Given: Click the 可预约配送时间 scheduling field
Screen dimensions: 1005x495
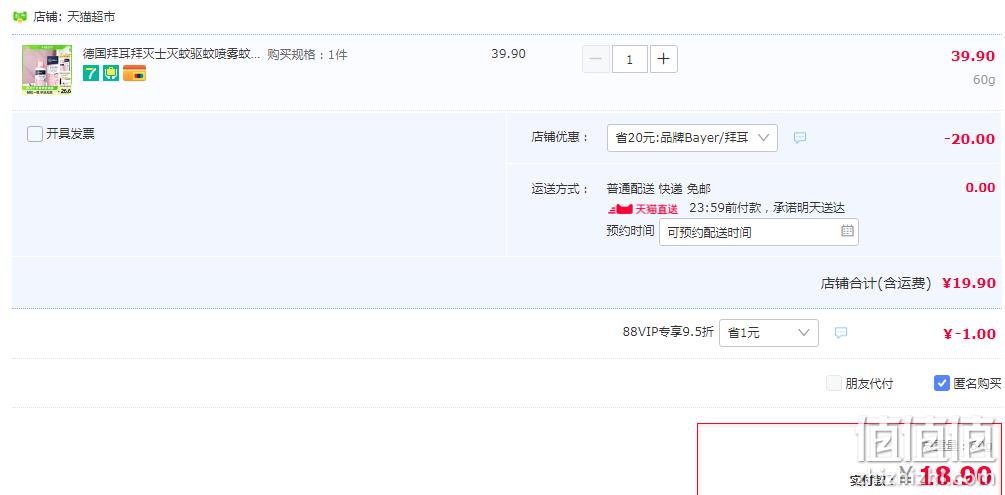Looking at the screenshot, I should 758,232.
